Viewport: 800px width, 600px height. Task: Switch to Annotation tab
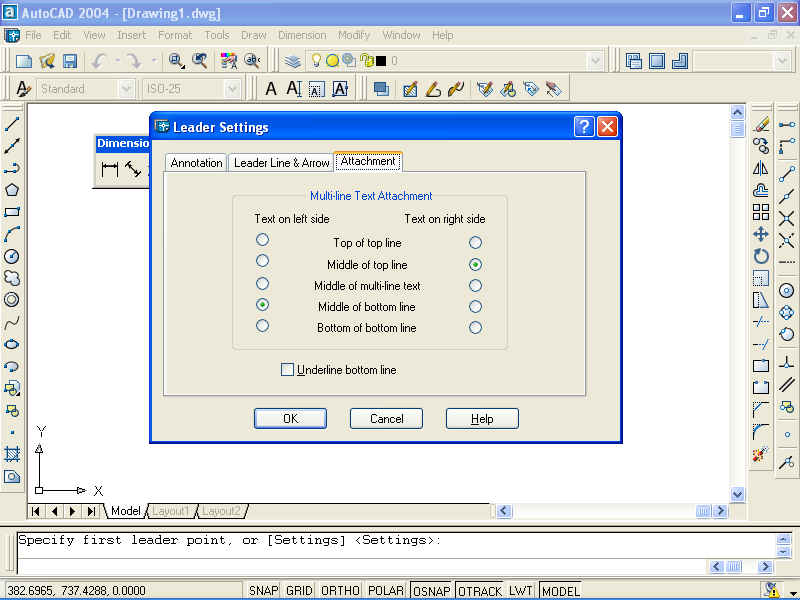(196, 163)
